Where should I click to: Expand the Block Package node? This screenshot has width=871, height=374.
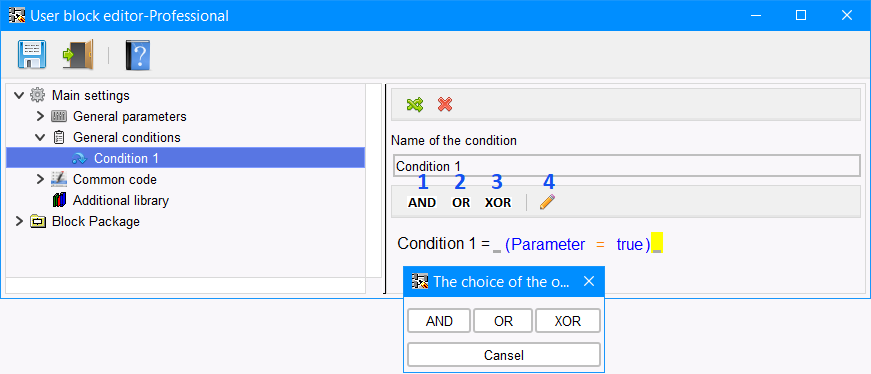pyautogui.click(x=19, y=221)
